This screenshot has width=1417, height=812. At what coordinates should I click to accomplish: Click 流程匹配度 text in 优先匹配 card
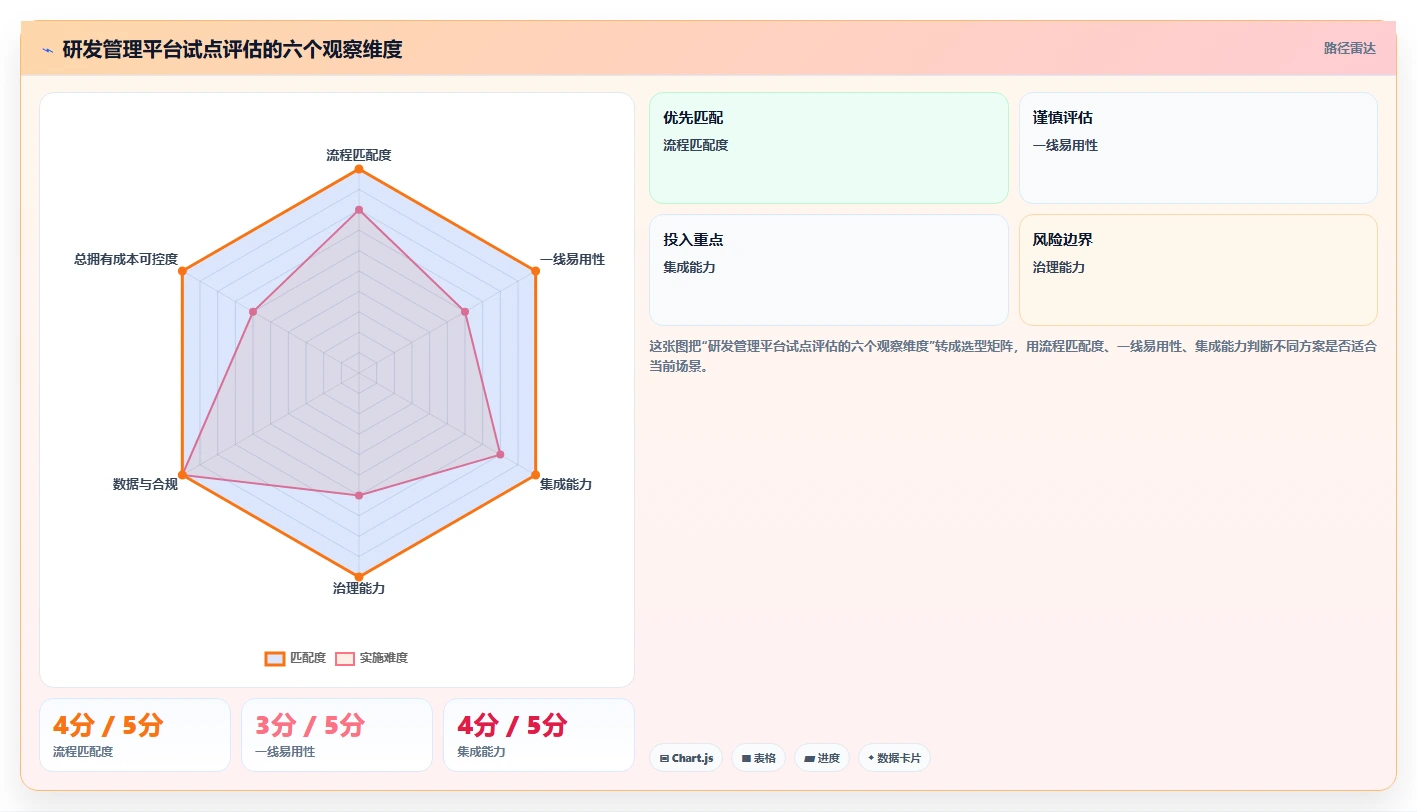[x=696, y=145]
